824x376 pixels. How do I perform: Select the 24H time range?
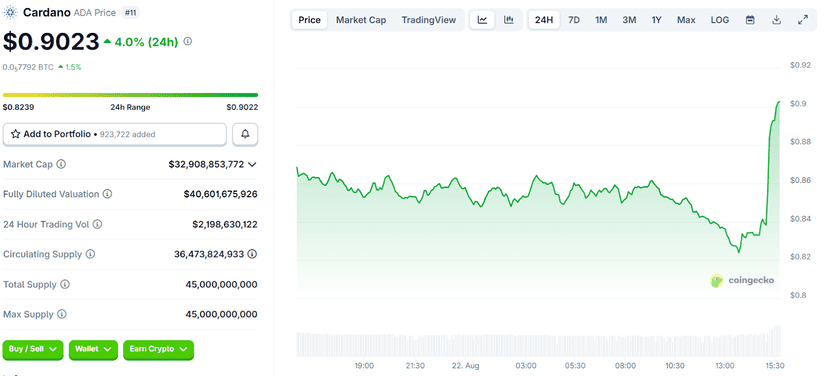click(544, 20)
